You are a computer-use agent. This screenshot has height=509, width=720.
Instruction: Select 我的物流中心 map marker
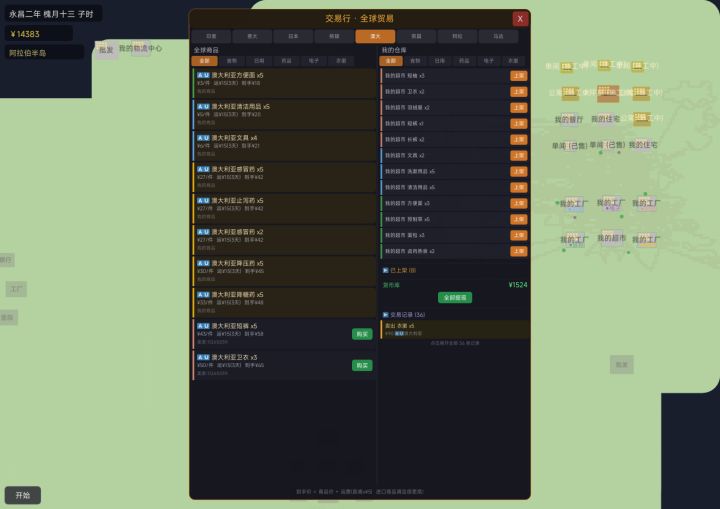140,48
